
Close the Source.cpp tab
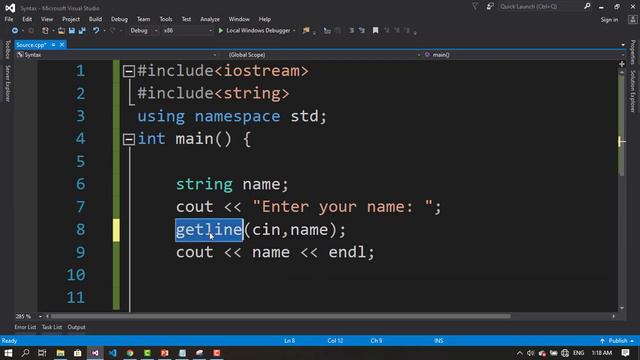pyautogui.click(x=62, y=44)
